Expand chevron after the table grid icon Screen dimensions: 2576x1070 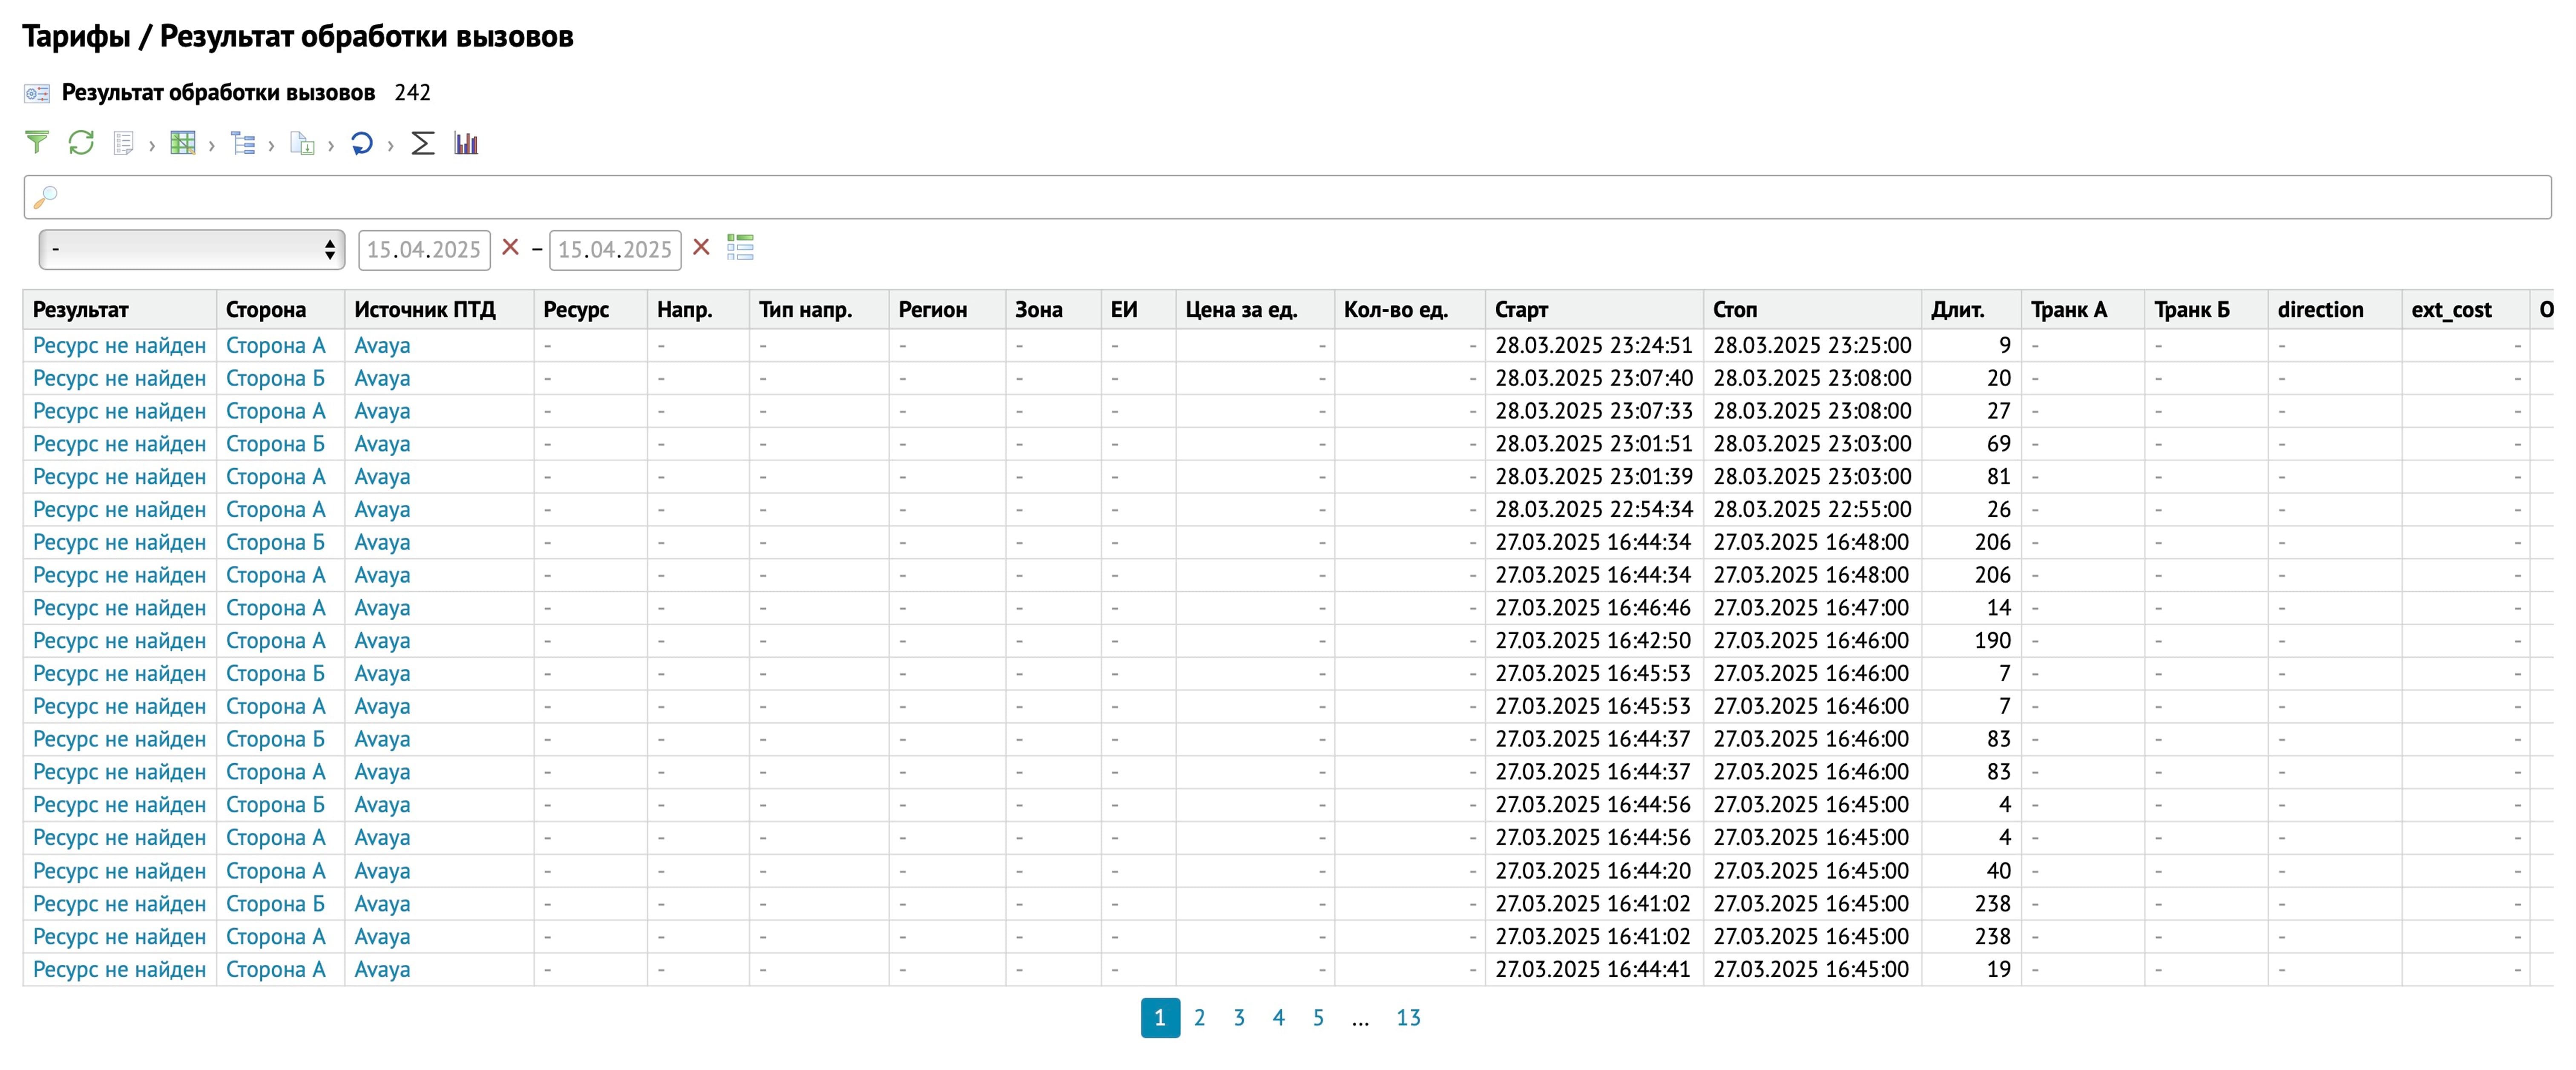pyautogui.click(x=212, y=146)
